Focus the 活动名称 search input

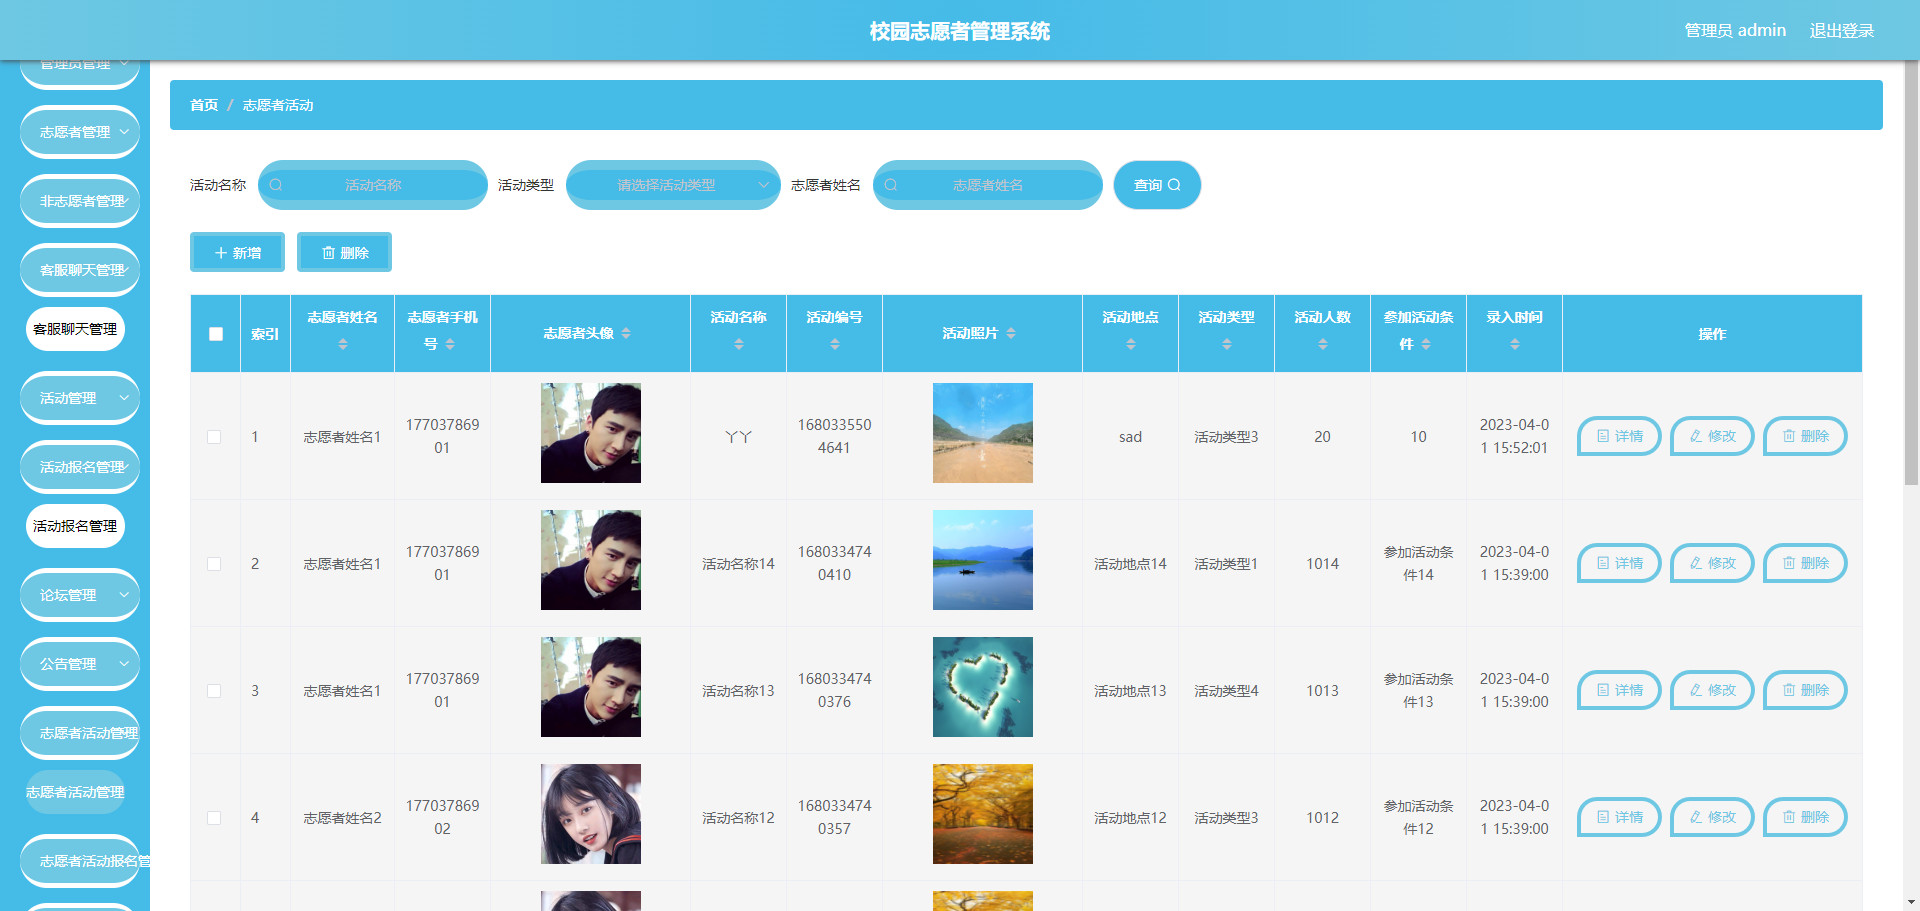(x=373, y=185)
